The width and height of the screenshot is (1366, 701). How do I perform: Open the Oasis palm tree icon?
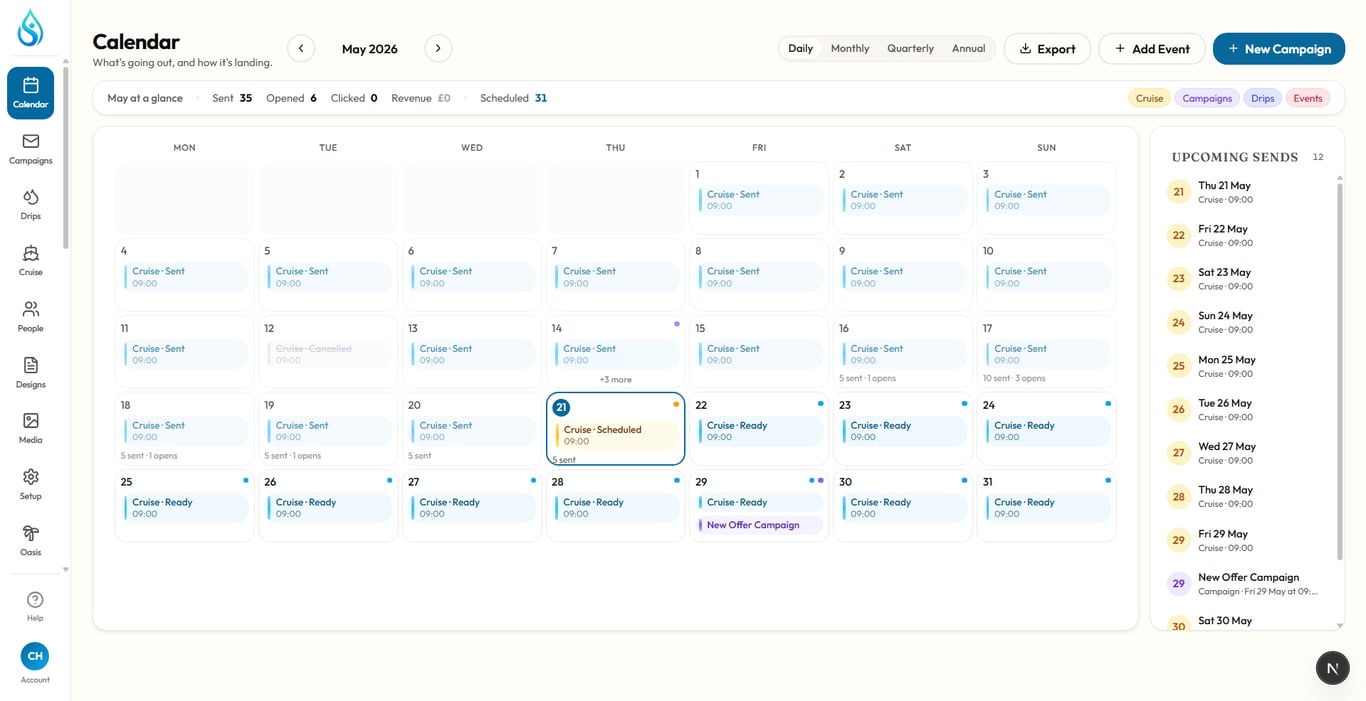pos(31,533)
